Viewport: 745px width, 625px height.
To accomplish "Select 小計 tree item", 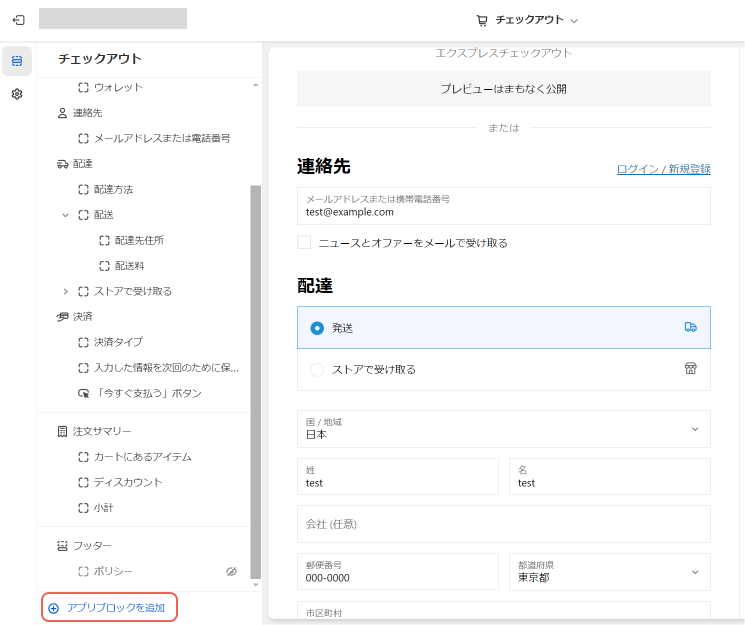I will pyautogui.click(x=103, y=508).
